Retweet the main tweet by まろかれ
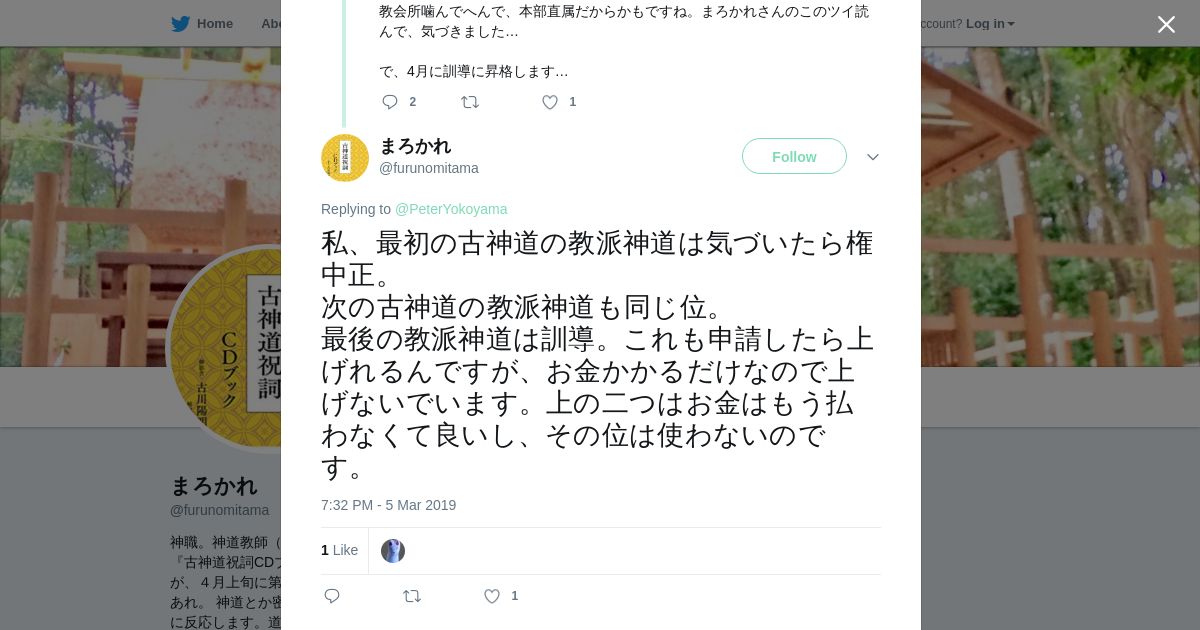Image resolution: width=1200 pixels, height=630 pixels. coord(412,596)
